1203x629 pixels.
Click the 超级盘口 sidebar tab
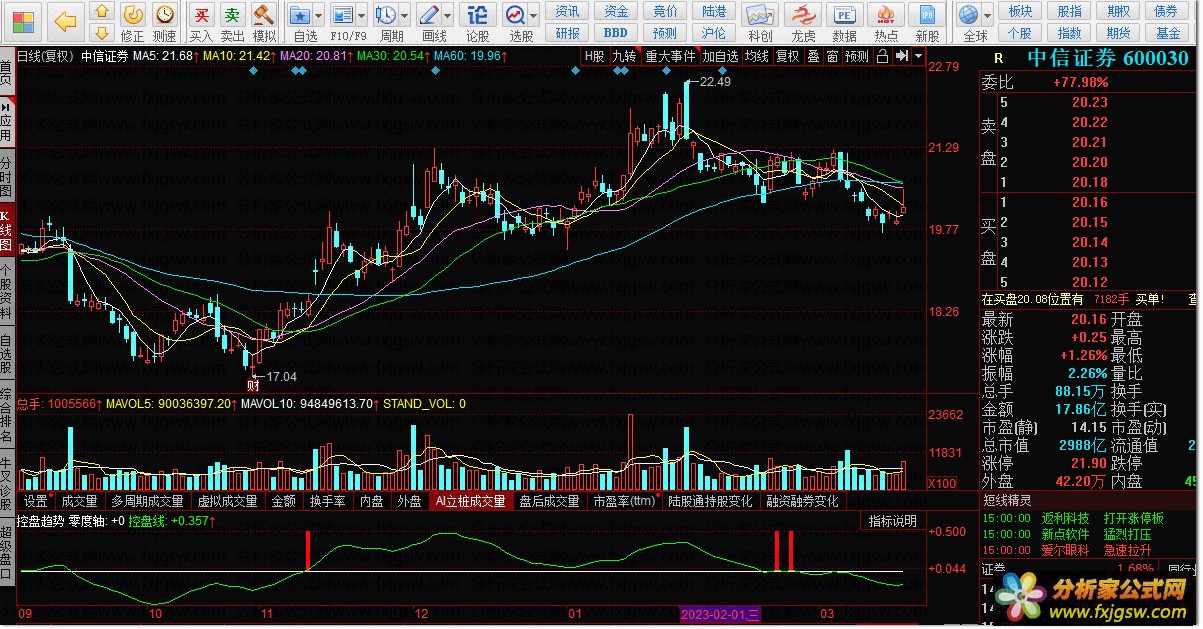click(7, 553)
